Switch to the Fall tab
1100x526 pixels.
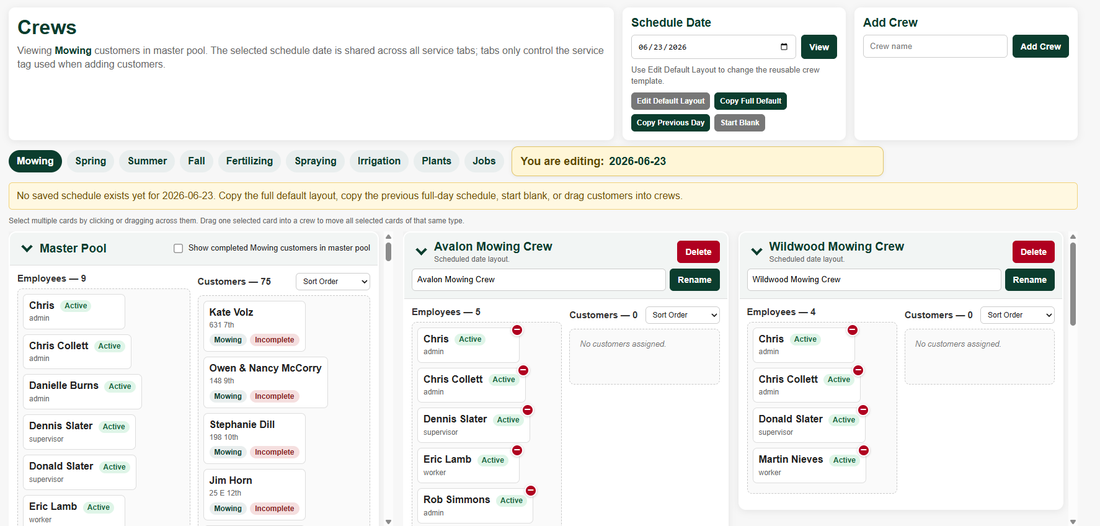pos(196,161)
